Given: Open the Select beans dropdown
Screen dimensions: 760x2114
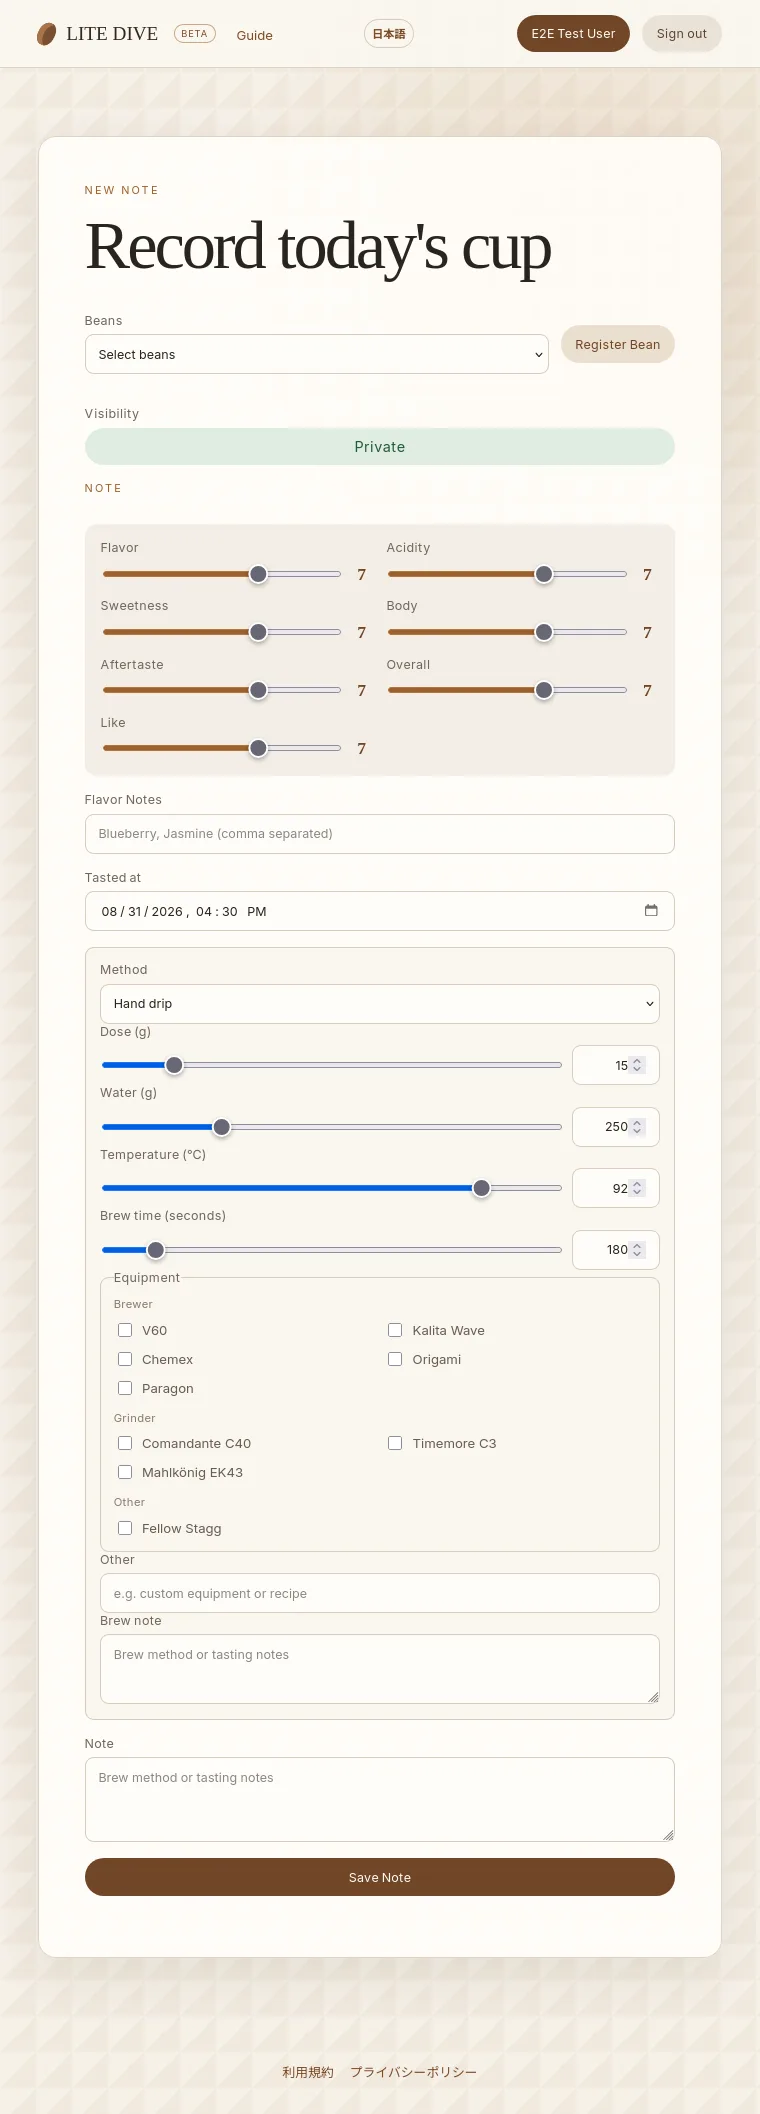Looking at the screenshot, I should click(x=317, y=354).
